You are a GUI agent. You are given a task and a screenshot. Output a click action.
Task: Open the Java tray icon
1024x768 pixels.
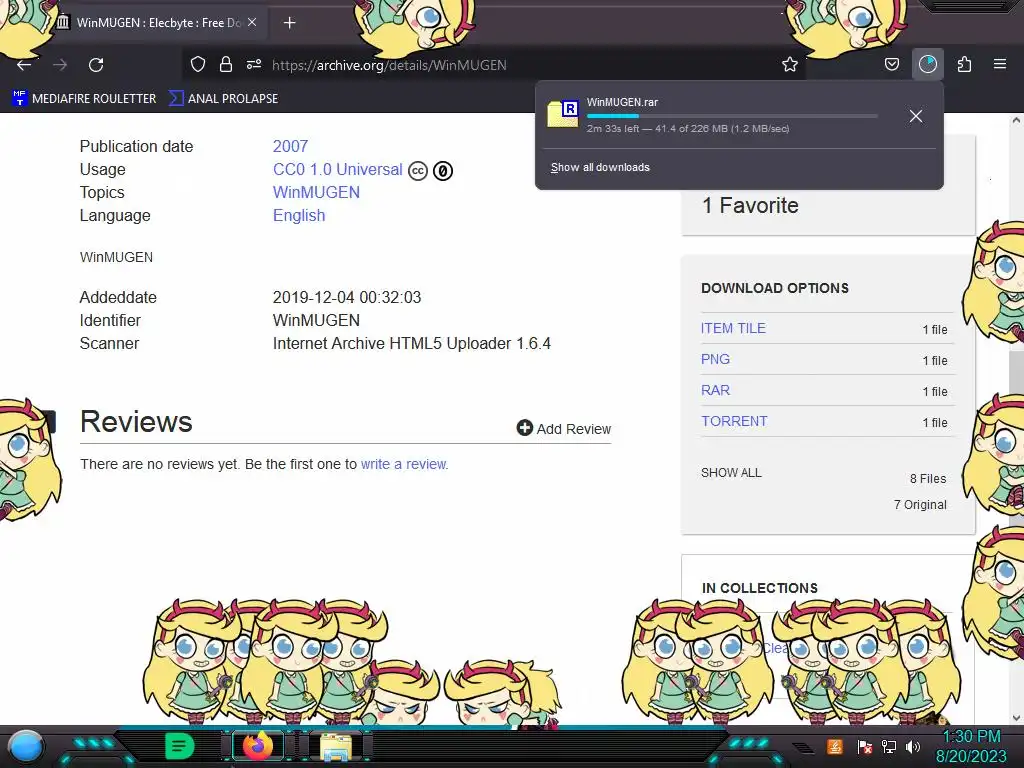pyautogui.click(x=835, y=746)
